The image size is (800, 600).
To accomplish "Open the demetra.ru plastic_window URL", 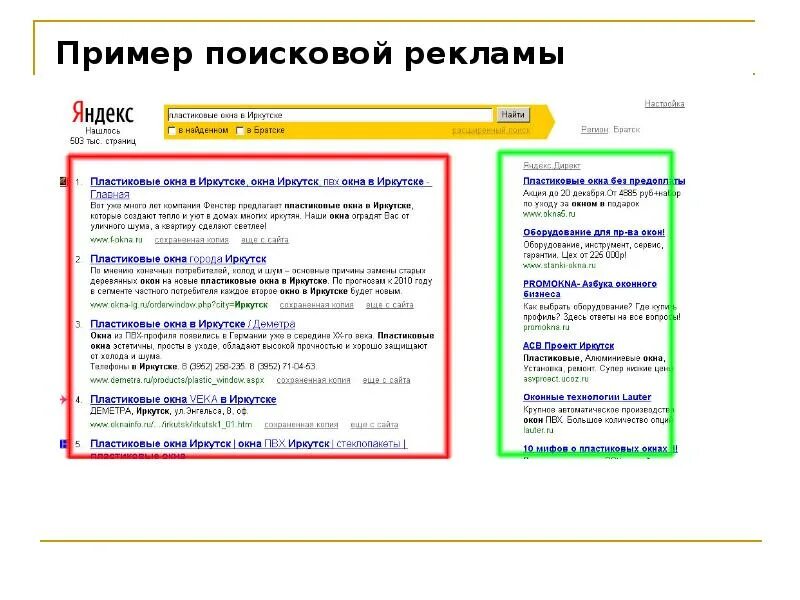I will coord(177,380).
